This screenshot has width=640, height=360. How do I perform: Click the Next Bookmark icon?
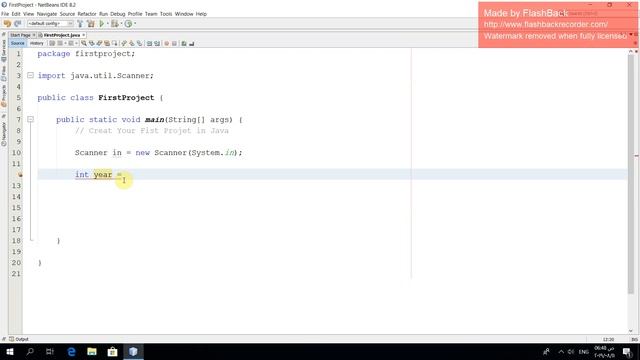[131, 43]
